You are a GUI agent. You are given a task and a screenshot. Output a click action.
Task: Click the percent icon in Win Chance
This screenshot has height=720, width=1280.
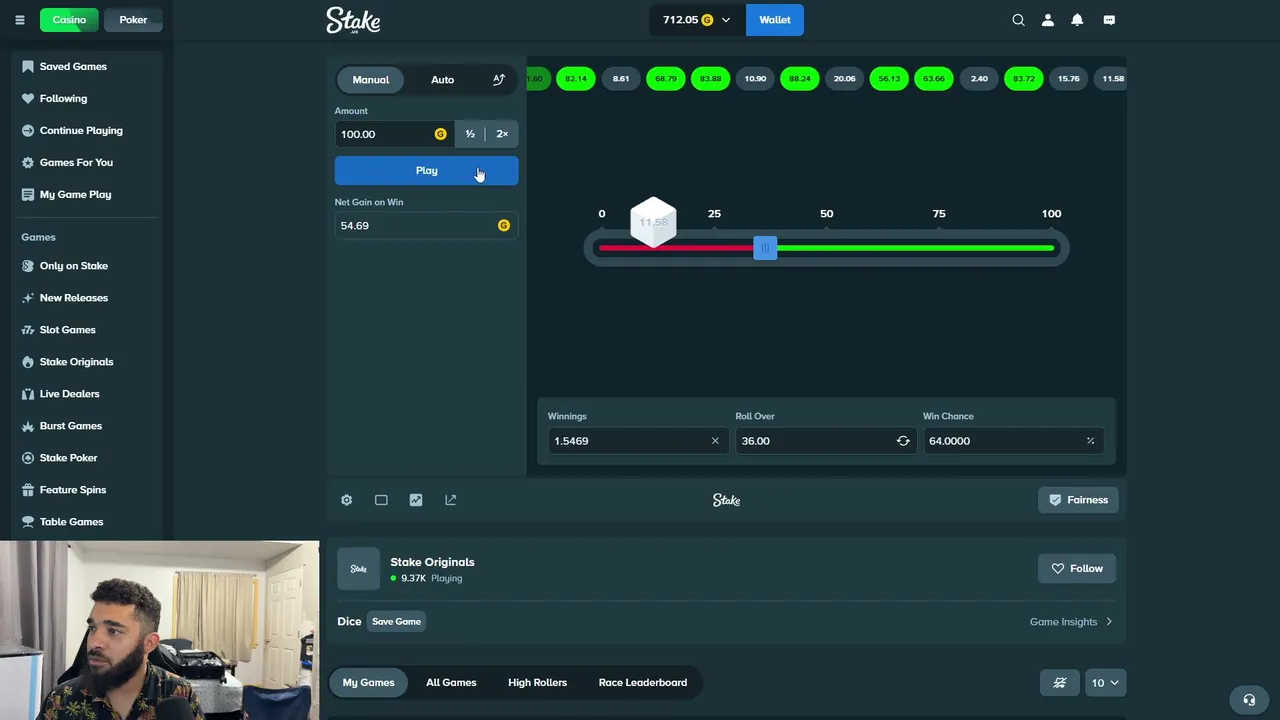(x=1090, y=441)
